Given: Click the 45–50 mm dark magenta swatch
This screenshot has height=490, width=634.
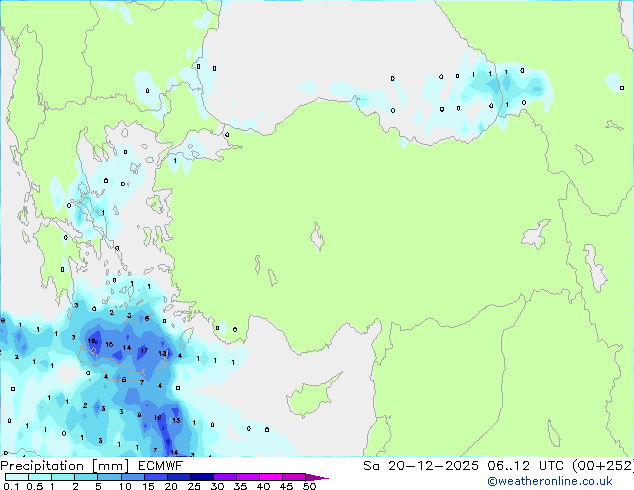Looking at the screenshot, I should (294, 477).
